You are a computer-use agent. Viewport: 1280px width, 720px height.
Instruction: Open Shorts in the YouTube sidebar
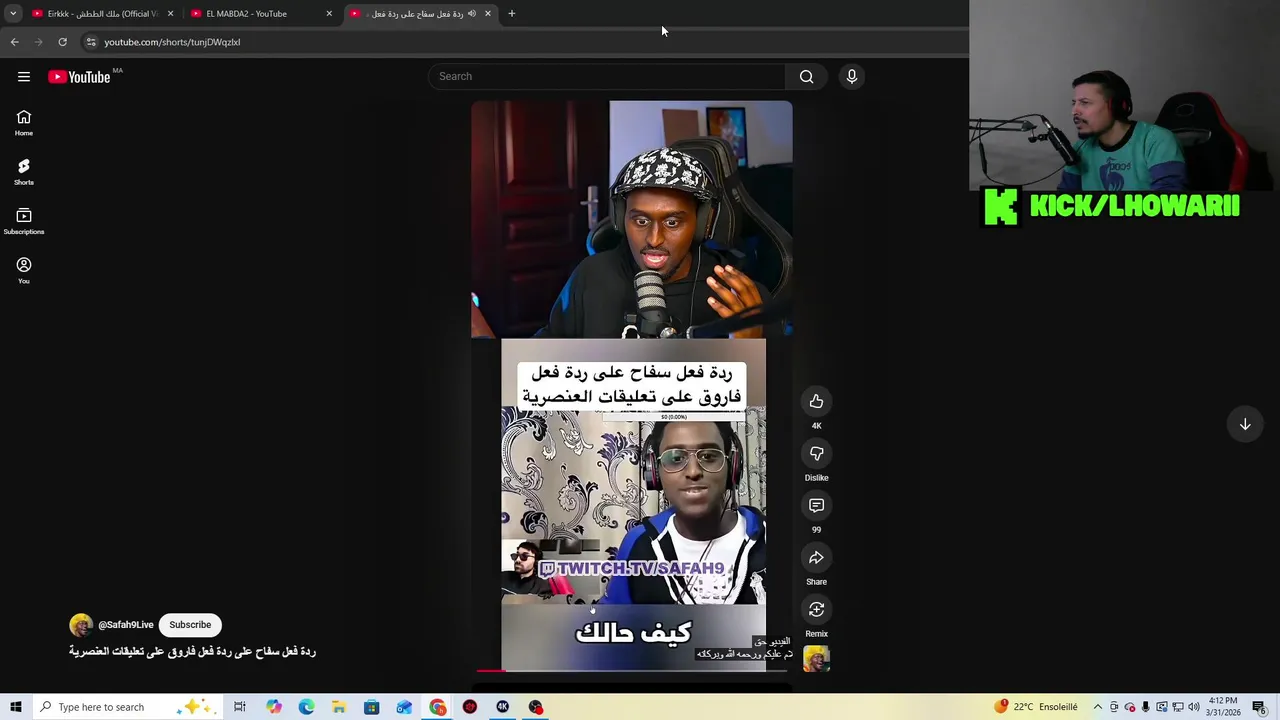[24, 172]
